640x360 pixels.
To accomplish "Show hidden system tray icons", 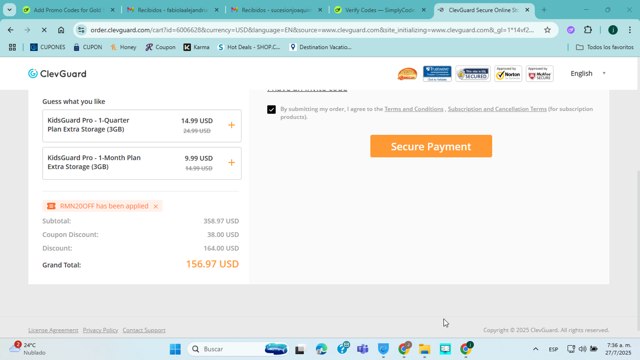I will click(536, 349).
